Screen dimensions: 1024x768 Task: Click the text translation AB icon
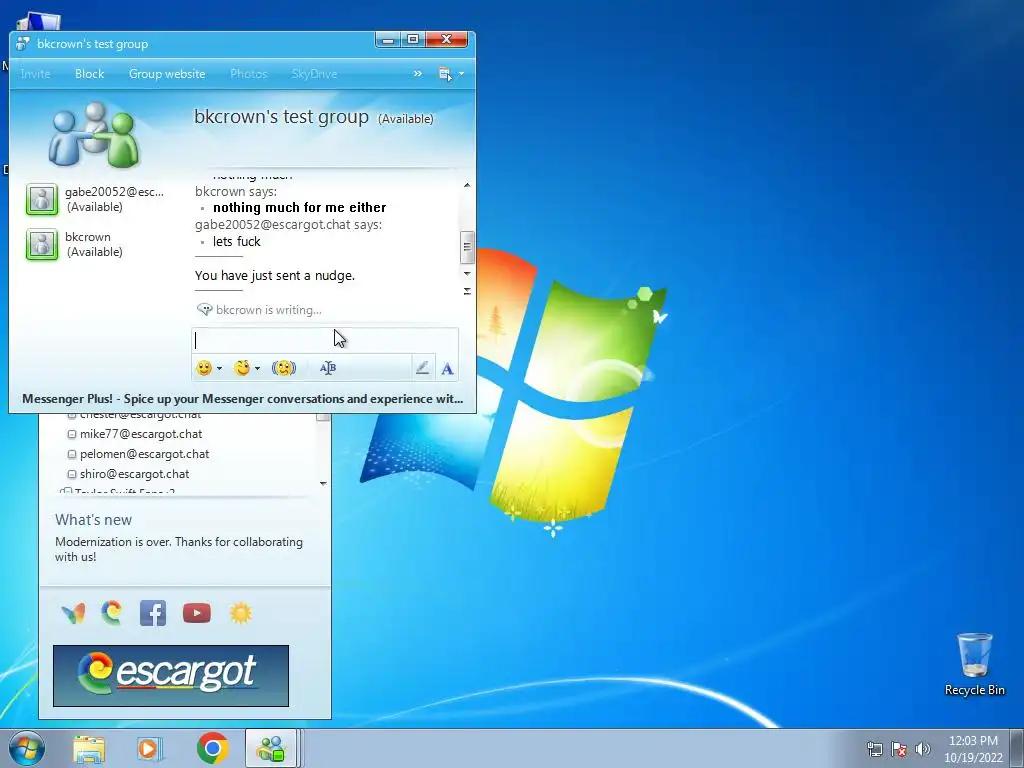tap(328, 368)
